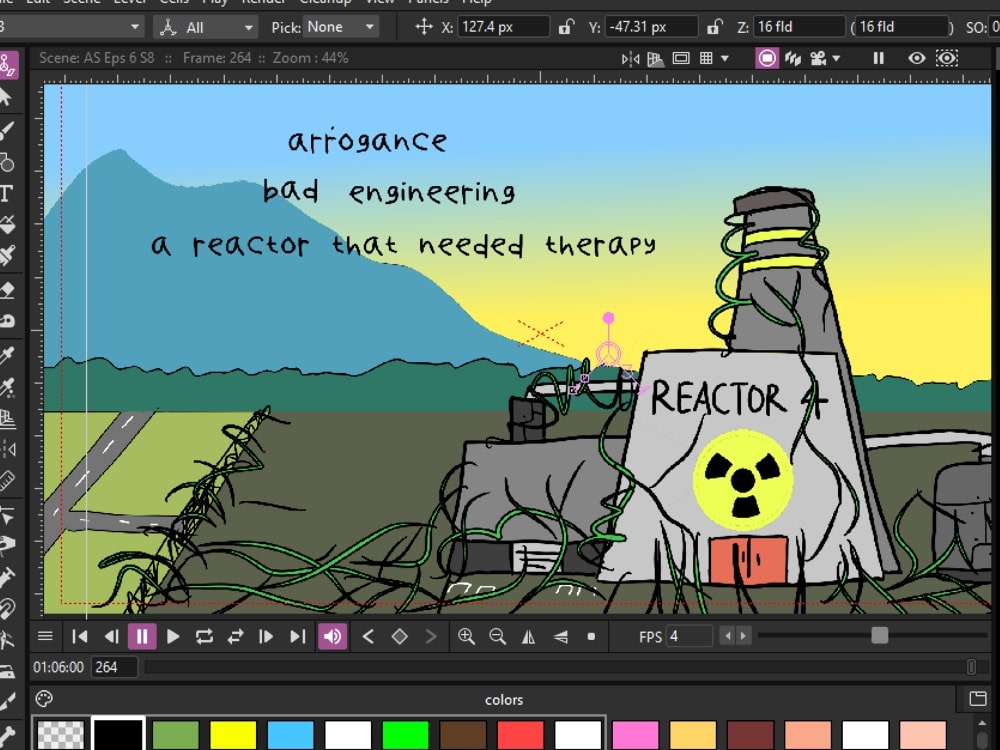Jump to the last frame

(297, 636)
